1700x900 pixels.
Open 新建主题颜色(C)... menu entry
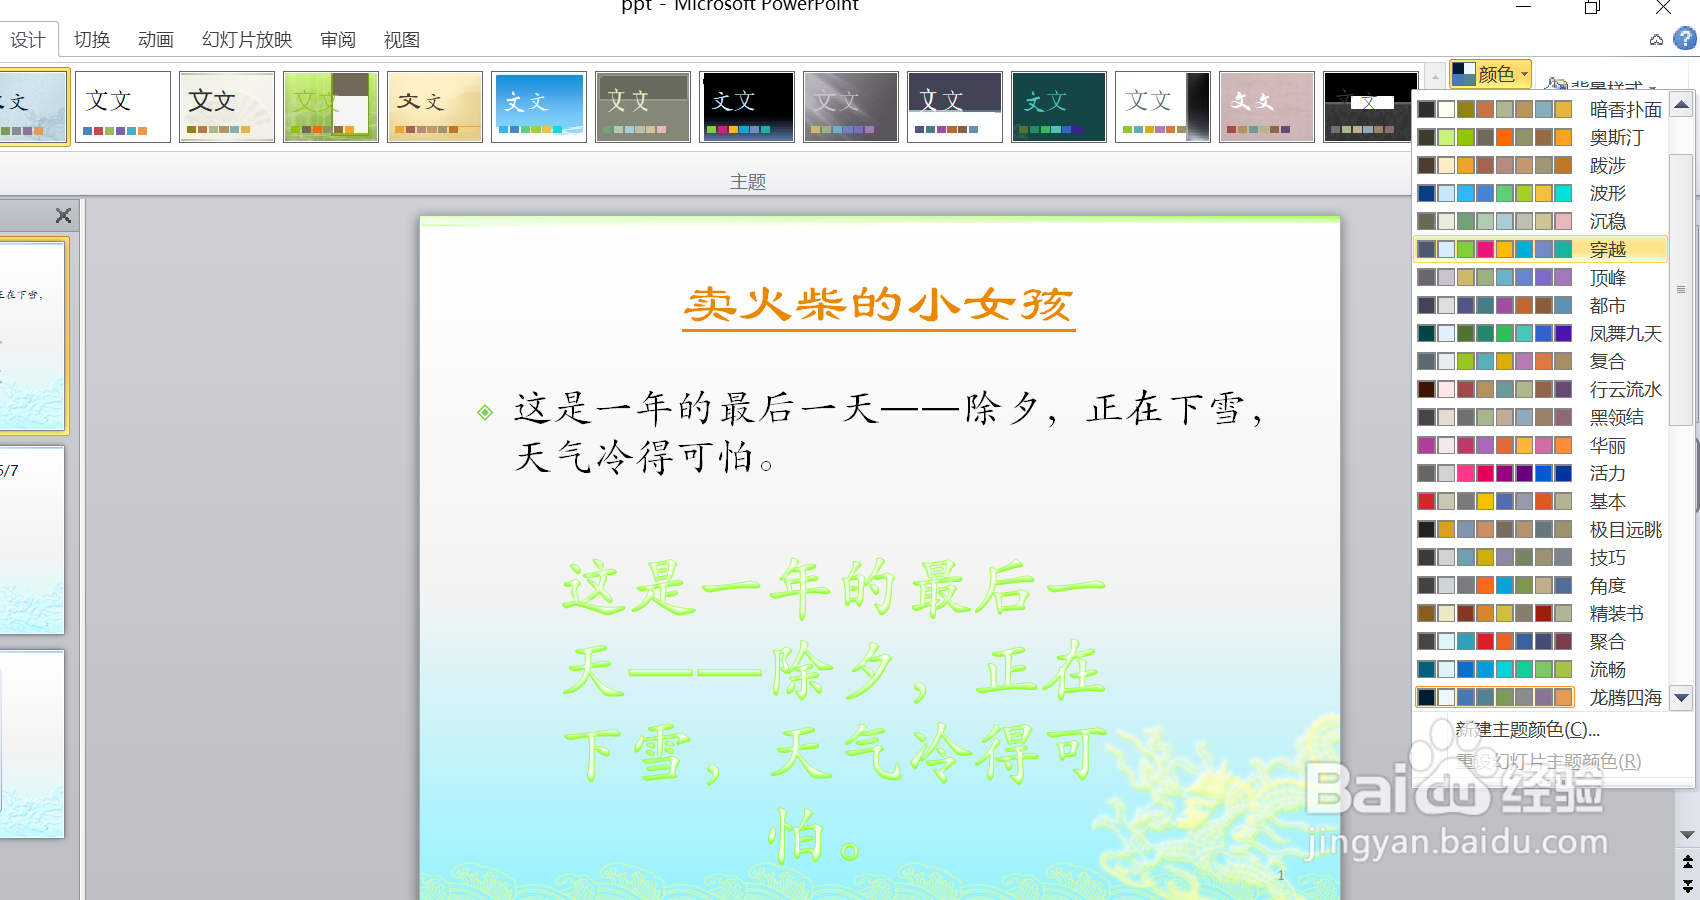tap(1528, 730)
